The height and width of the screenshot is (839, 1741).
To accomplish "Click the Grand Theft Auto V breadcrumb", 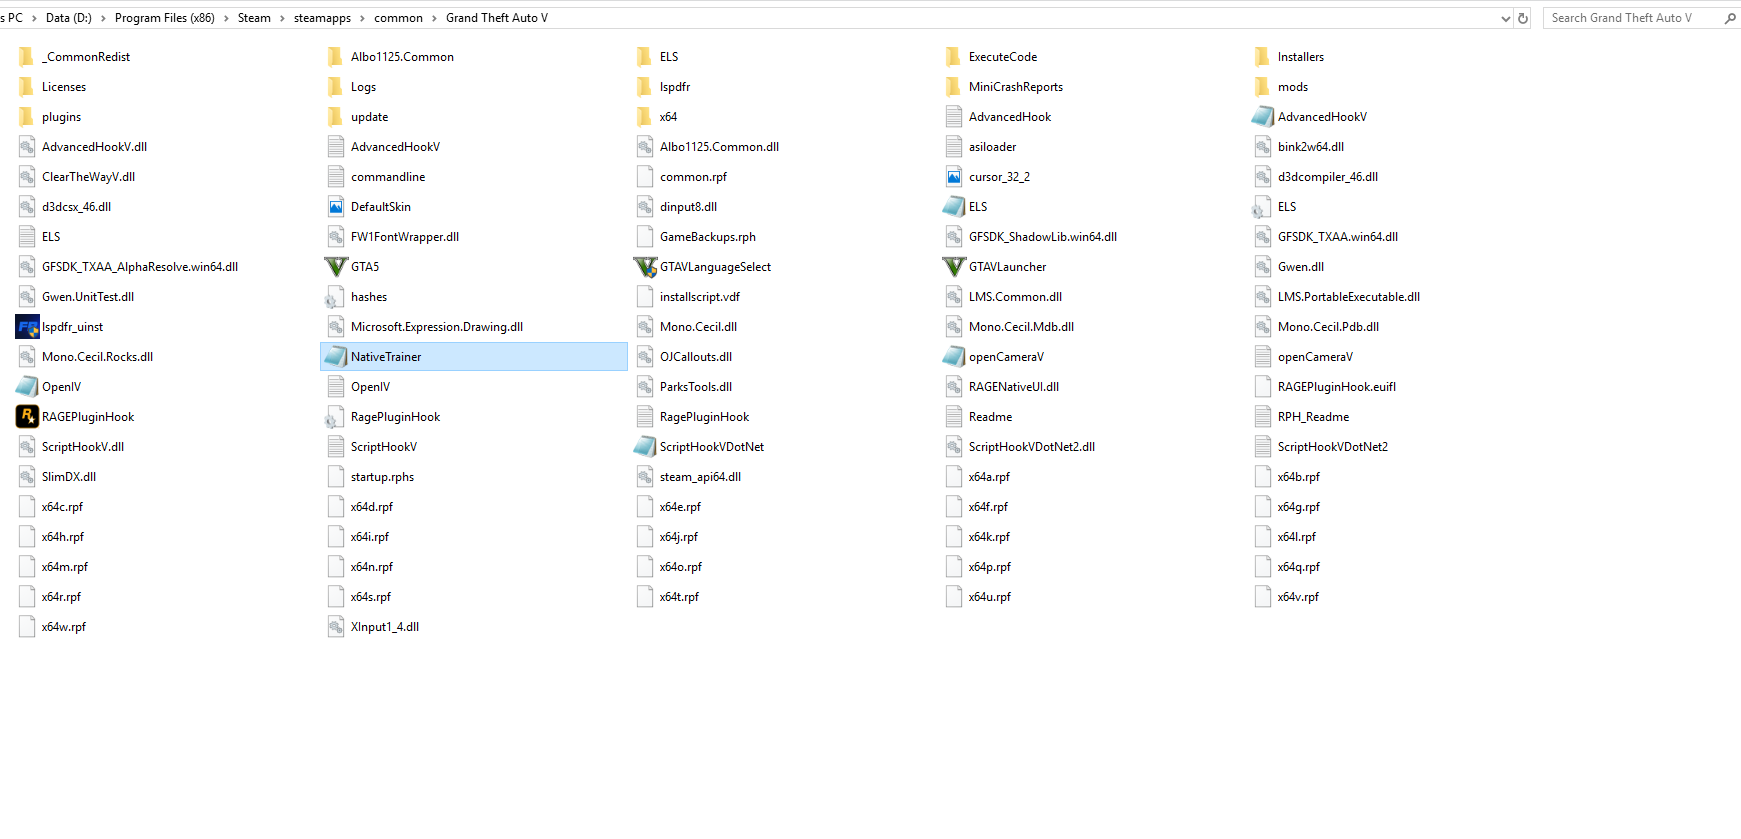I will [497, 18].
